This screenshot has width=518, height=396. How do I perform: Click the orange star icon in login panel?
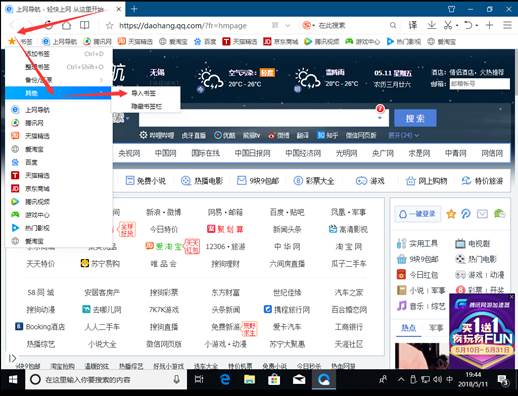451,214
